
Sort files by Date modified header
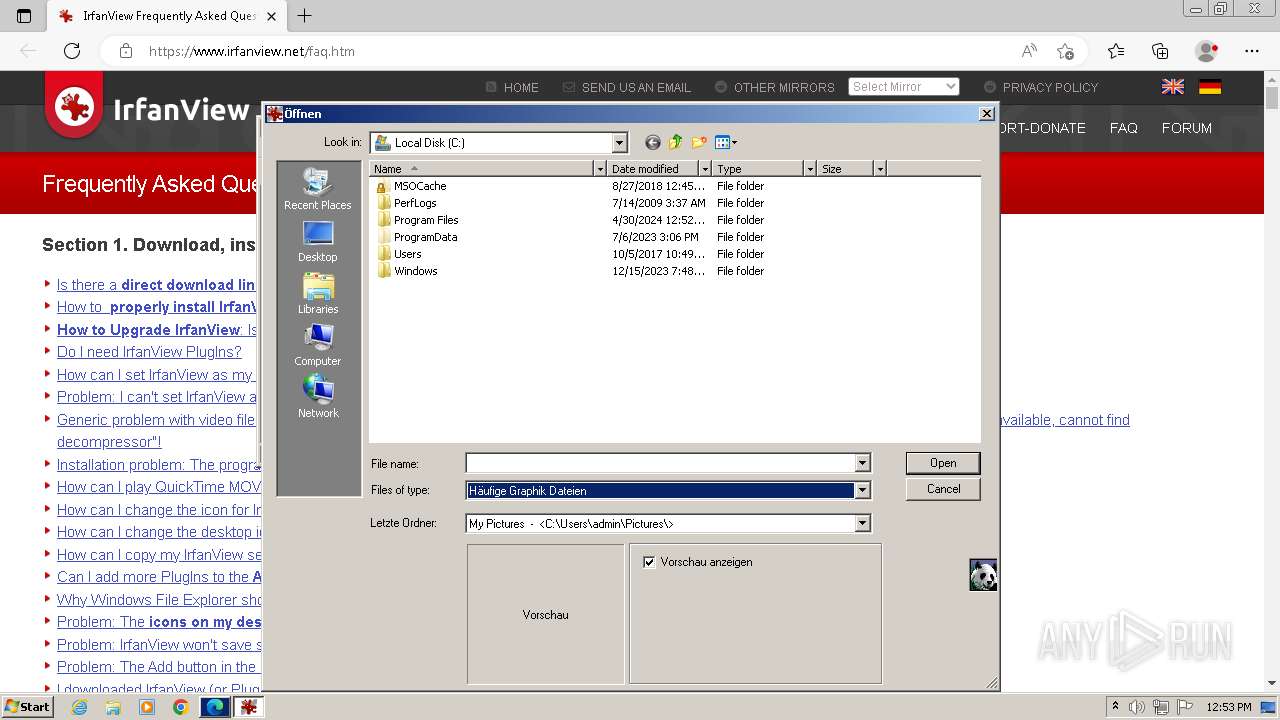coord(653,169)
